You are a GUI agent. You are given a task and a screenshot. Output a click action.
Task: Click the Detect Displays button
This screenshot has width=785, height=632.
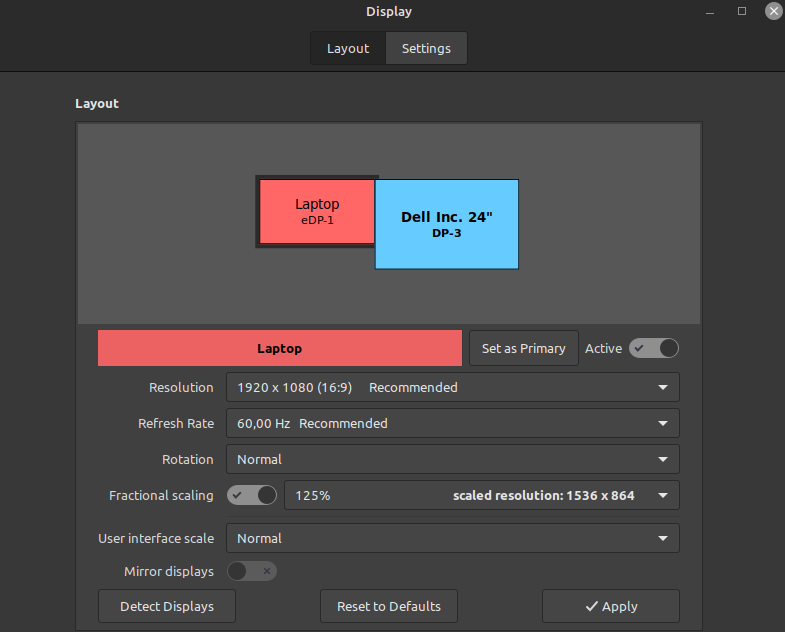[x=167, y=606]
